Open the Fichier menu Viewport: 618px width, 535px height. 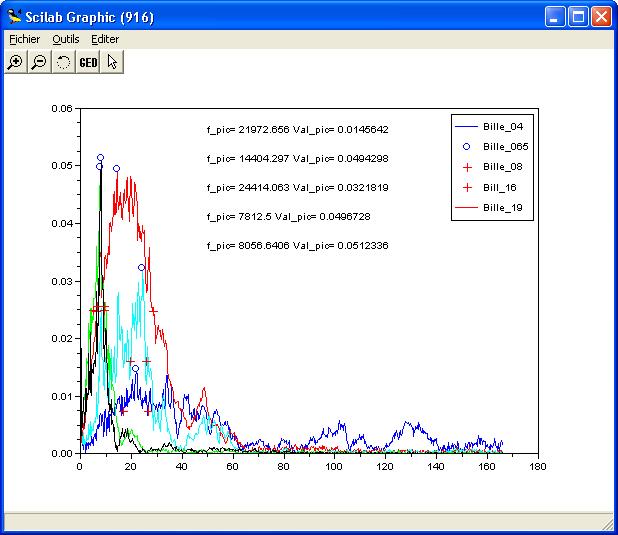tap(24, 39)
